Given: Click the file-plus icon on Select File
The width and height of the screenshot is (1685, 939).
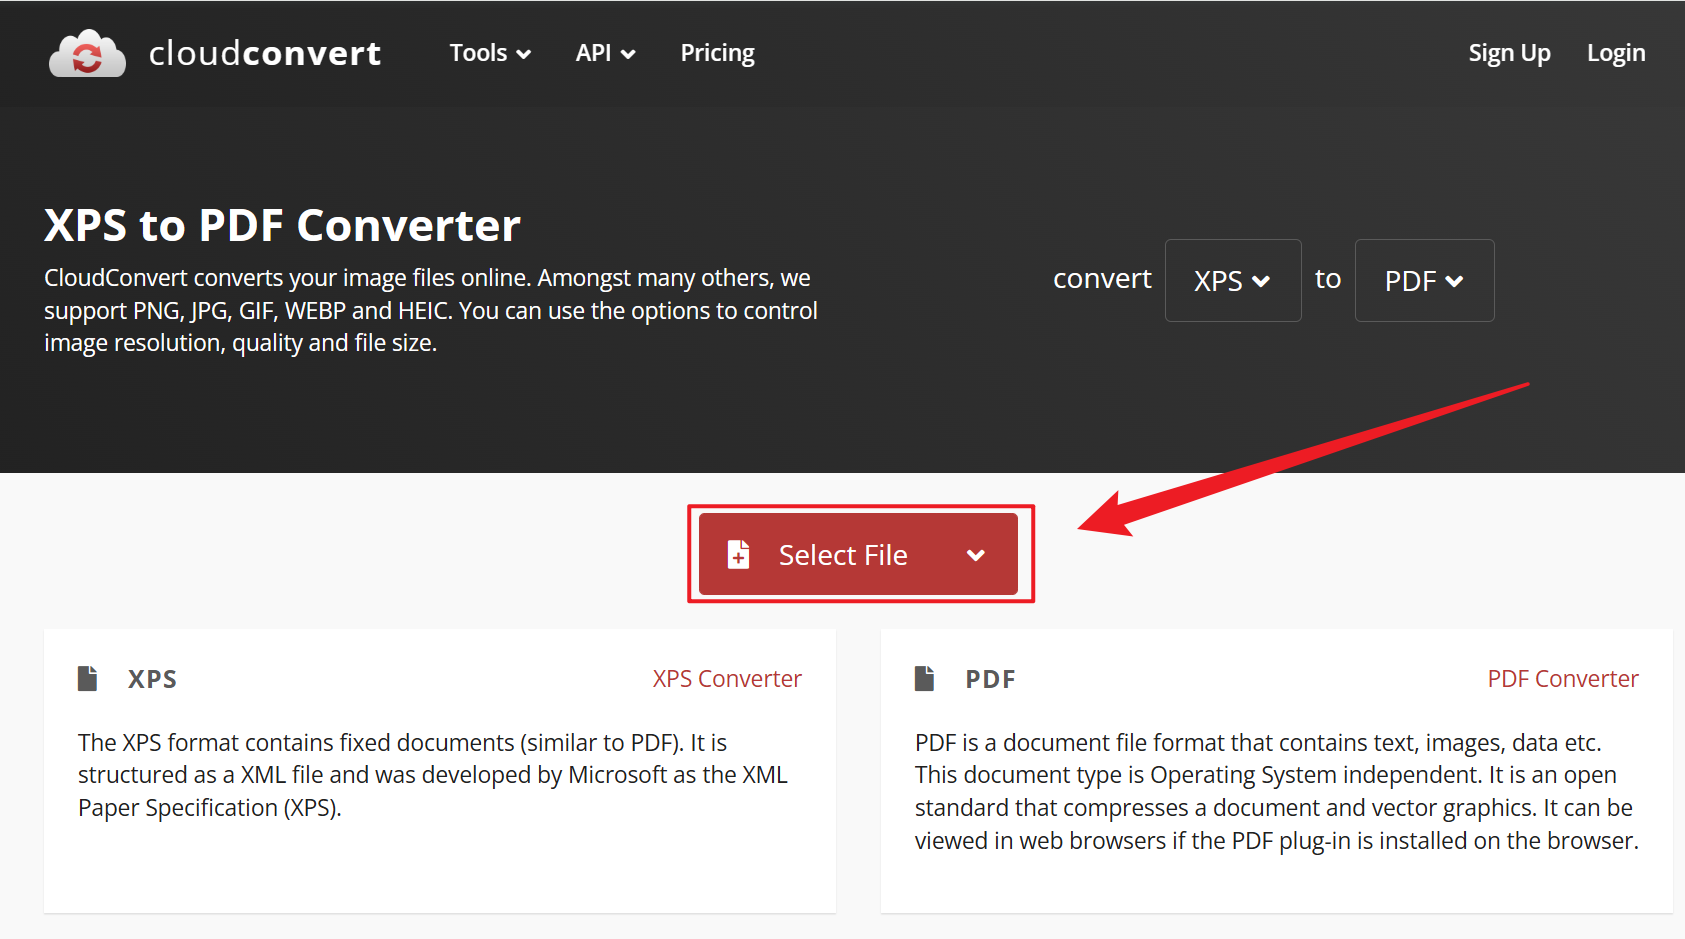Looking at the screenshot, I should coord(738,554).
